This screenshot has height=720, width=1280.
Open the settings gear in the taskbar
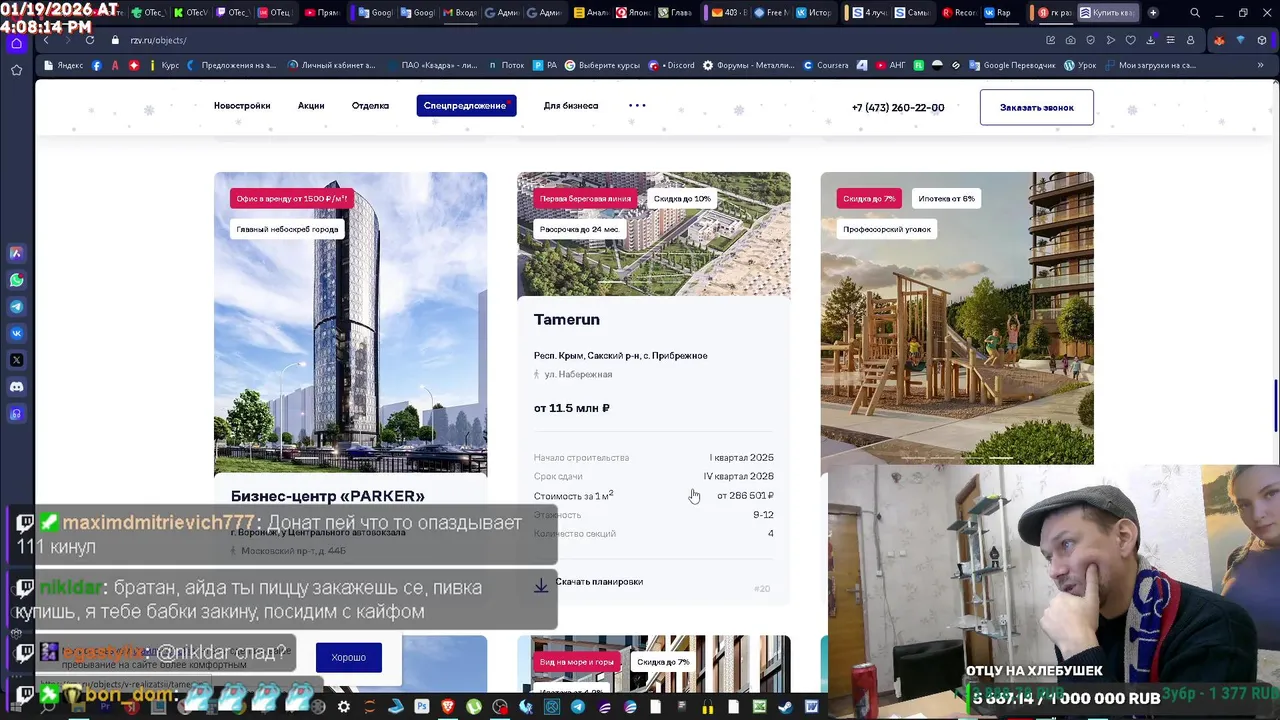(x=344, y=707)
